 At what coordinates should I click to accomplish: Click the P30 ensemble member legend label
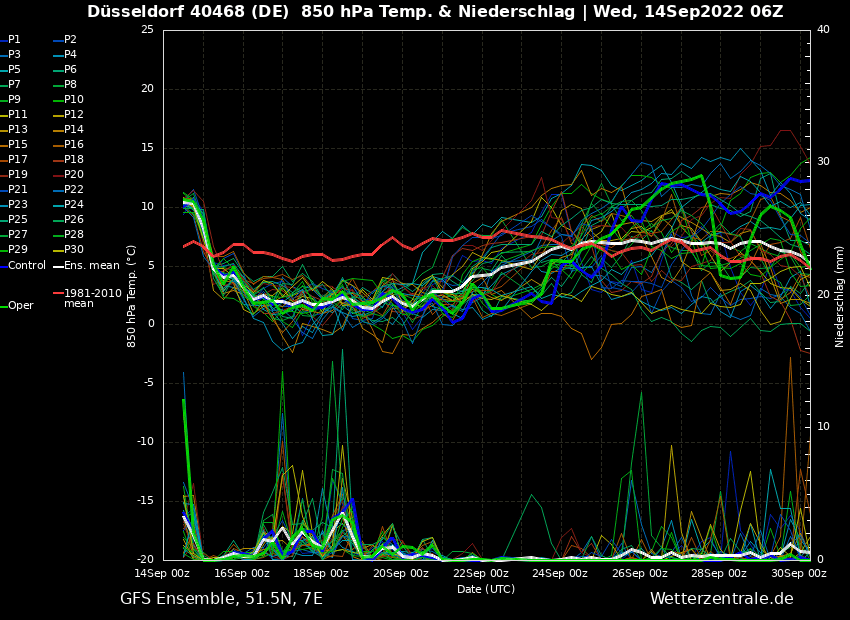point(74,250)
